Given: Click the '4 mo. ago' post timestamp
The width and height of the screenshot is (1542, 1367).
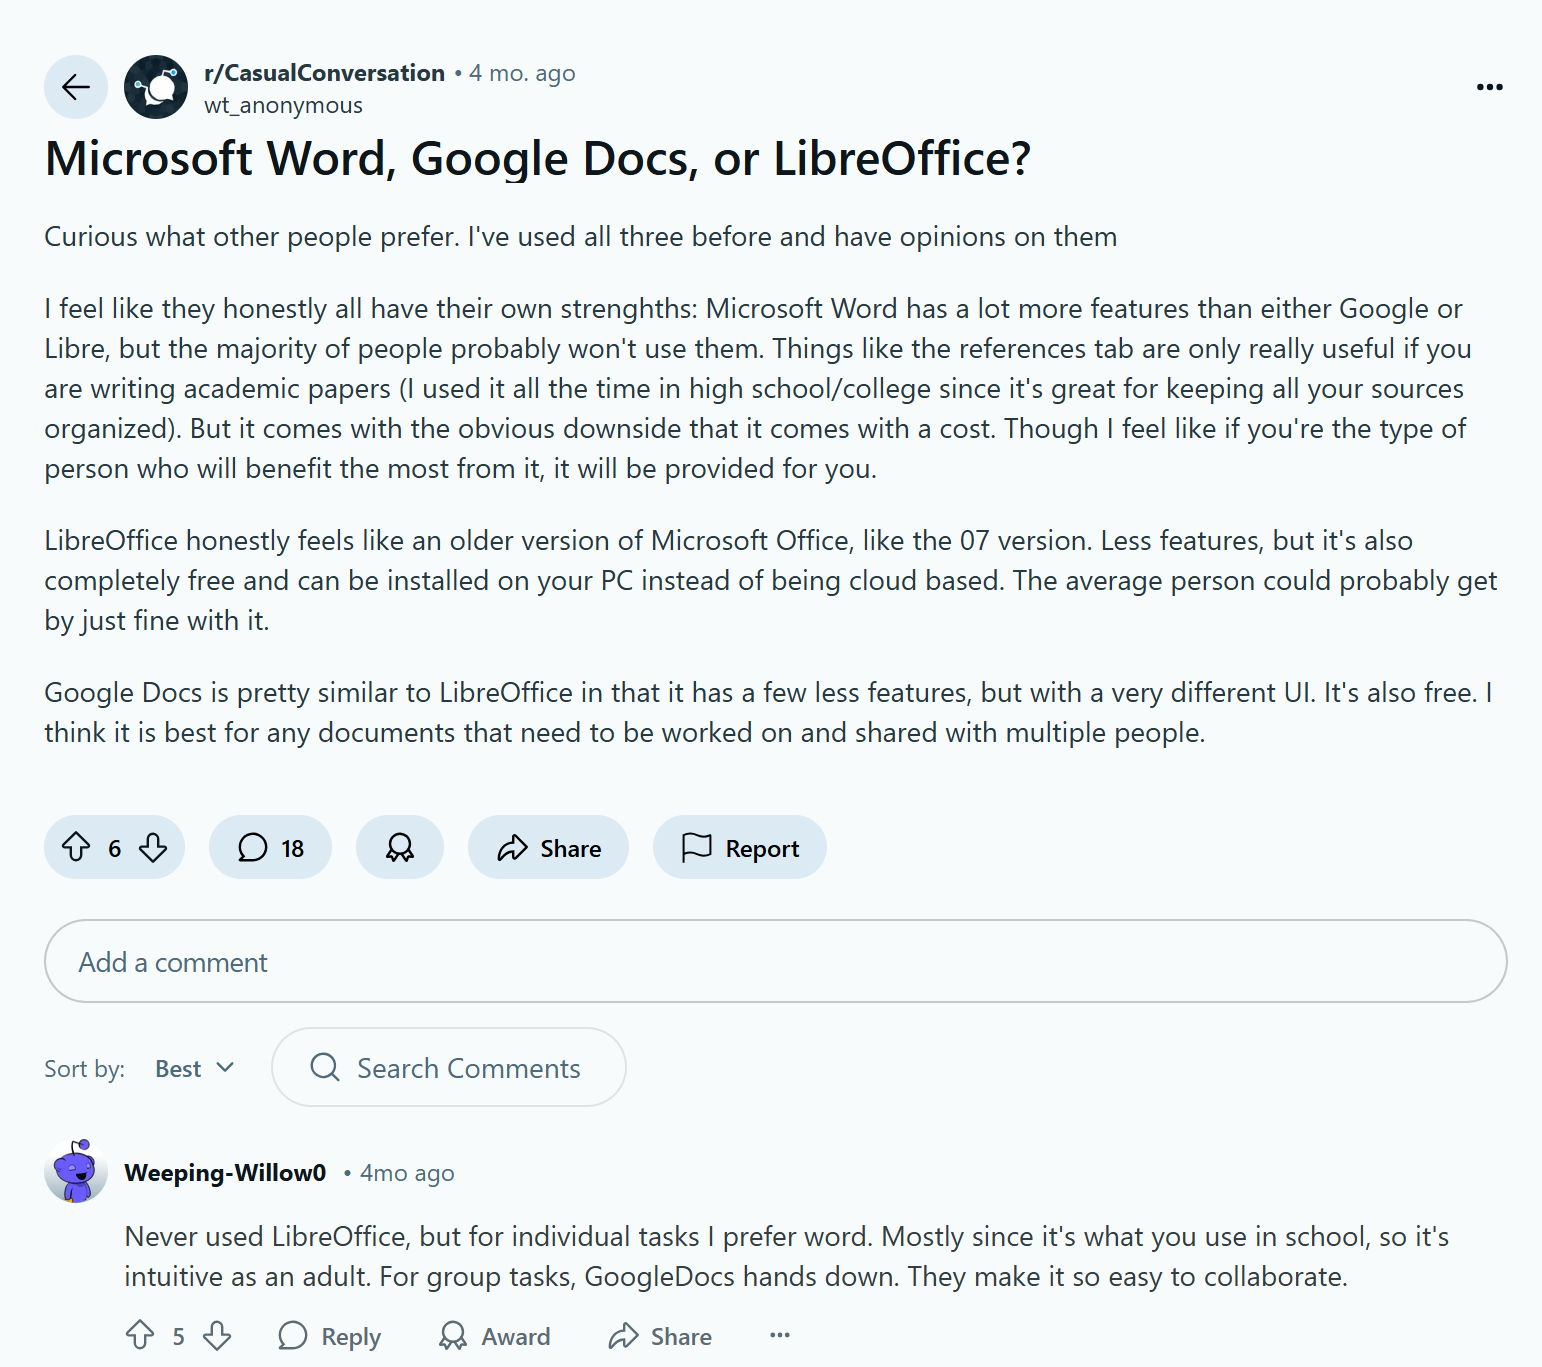Looking at the screenshot, I should pos(522,73).
